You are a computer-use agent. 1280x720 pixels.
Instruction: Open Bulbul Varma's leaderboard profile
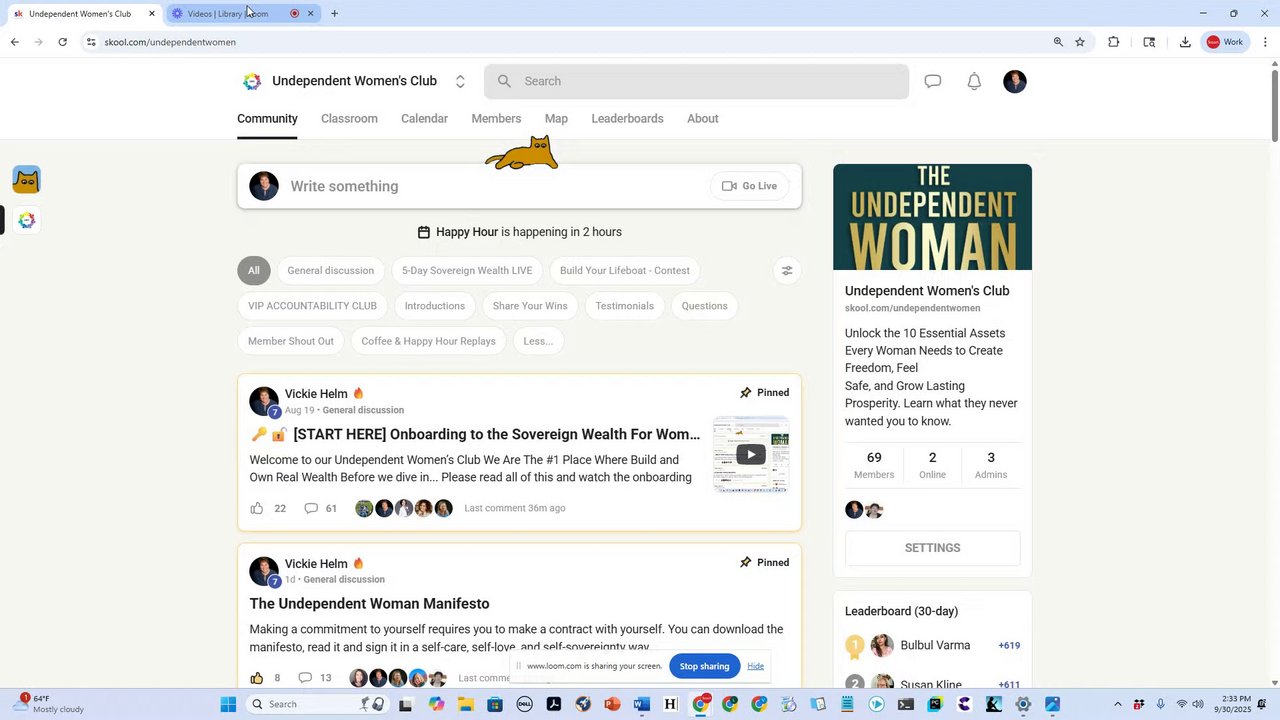(935, 646)
